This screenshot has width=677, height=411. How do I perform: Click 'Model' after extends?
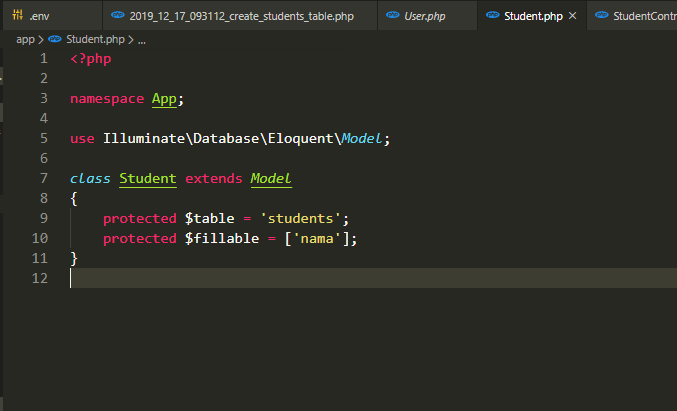[271, 178]
